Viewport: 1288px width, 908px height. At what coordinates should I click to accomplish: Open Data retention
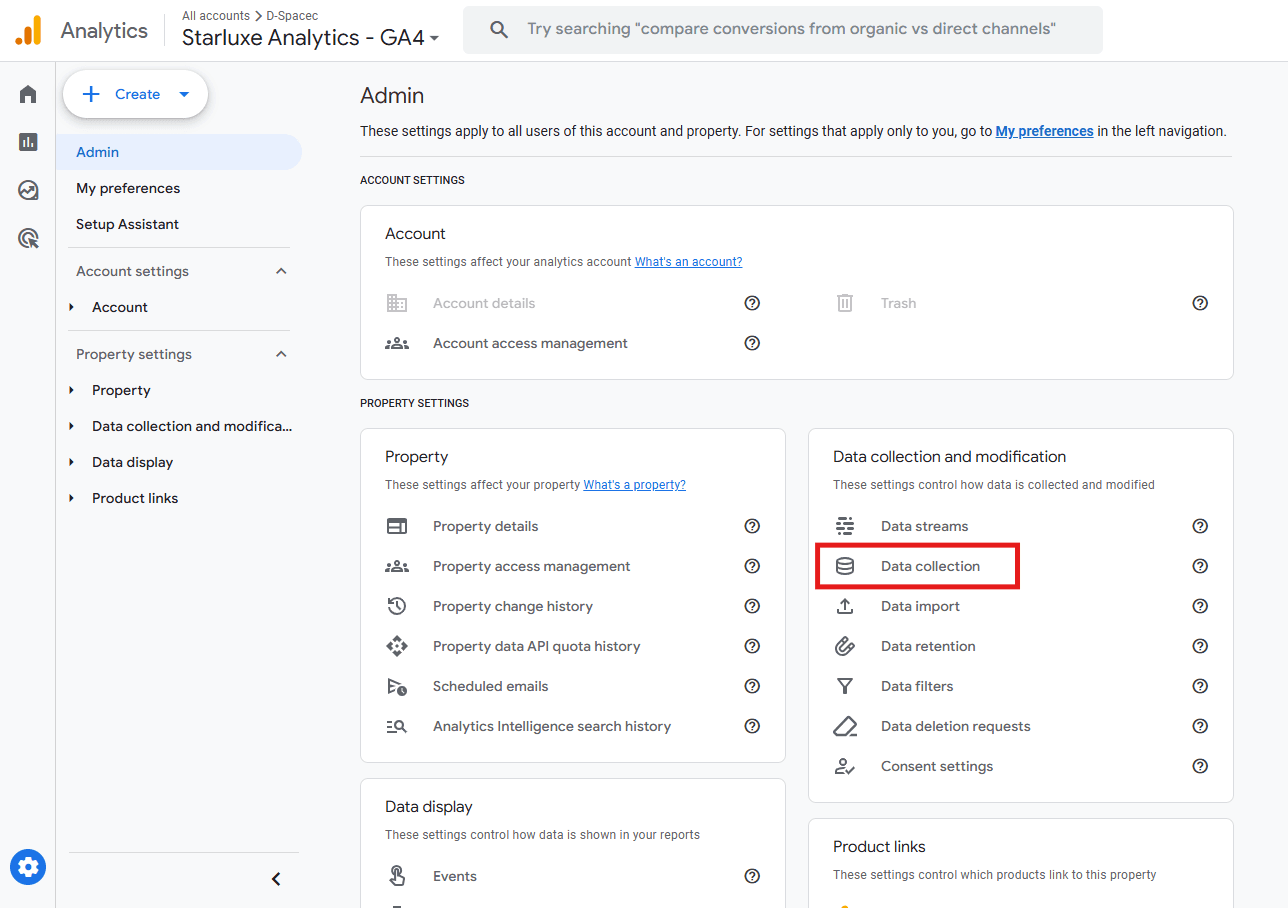928,646
